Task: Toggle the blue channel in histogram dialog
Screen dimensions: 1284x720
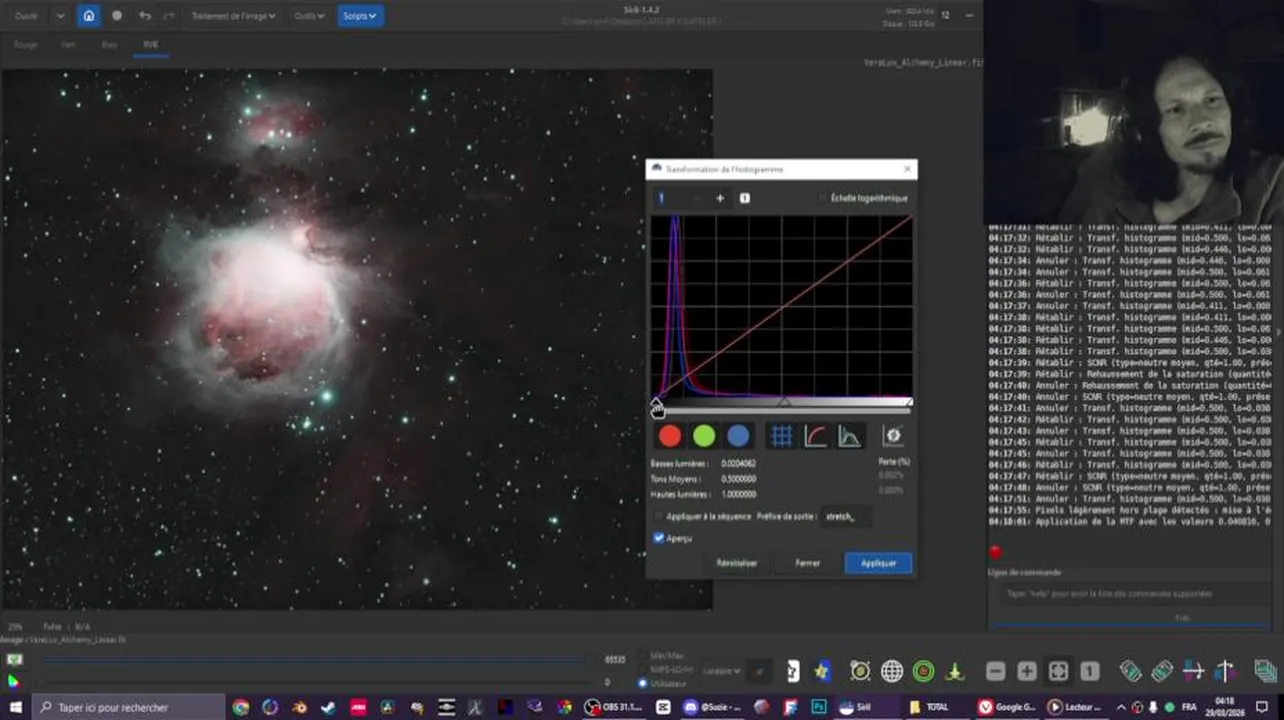Action: 738,435
